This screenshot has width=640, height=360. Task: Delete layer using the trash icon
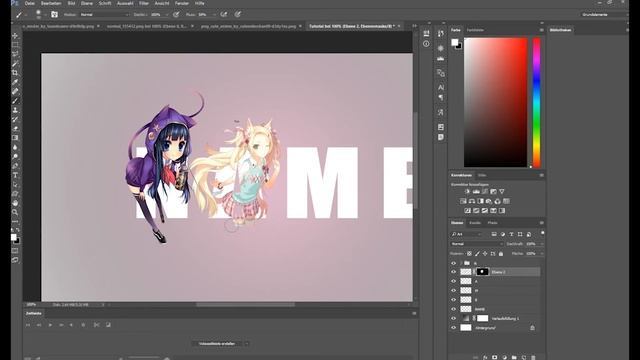coord(533,357)
